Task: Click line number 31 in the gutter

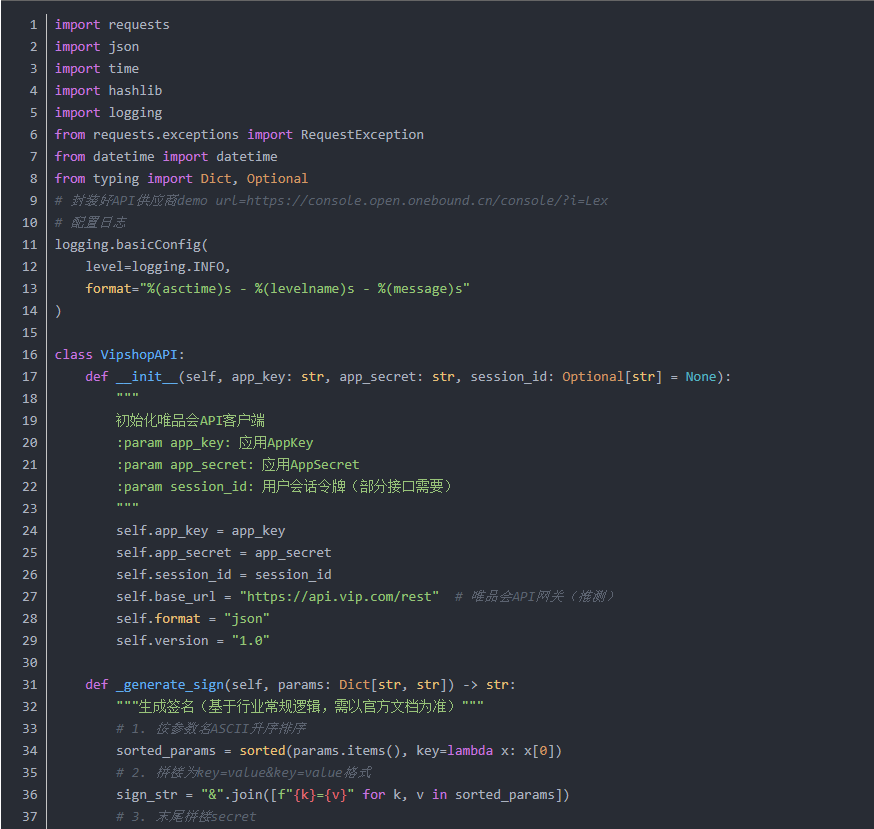Action: pos(30,685)
